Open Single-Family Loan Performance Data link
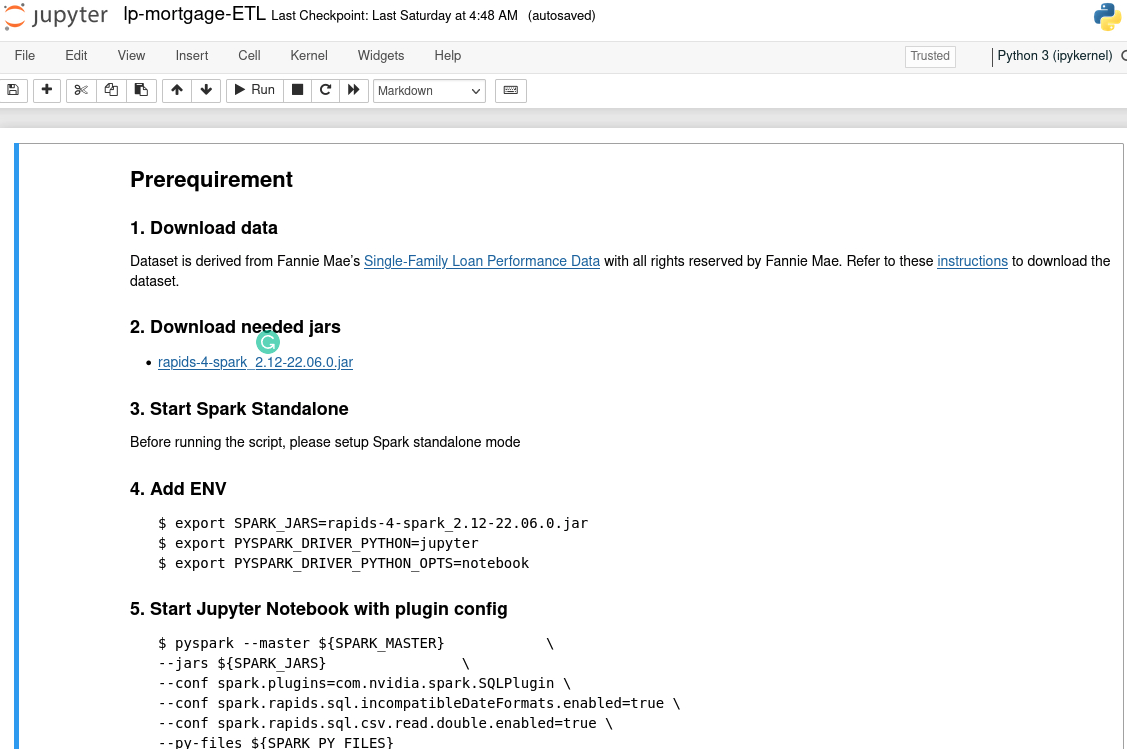This screenshot has height=749, width=1127. click(481, 261)
